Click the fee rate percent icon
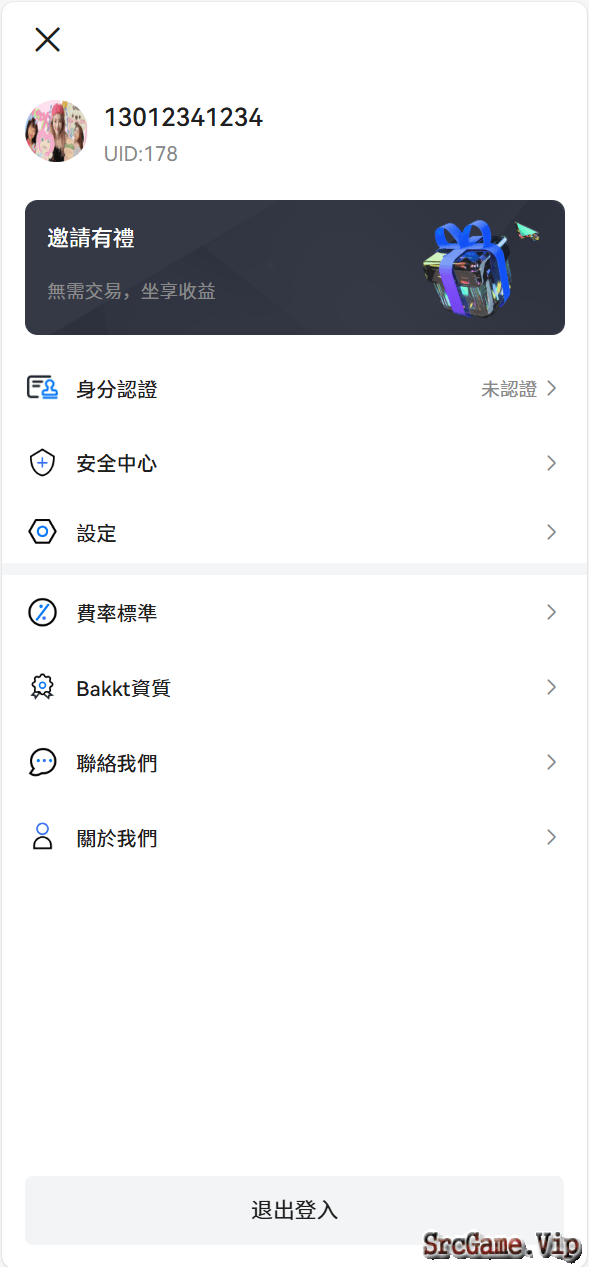The image size is (589, 1267). [x=42, y=612]
